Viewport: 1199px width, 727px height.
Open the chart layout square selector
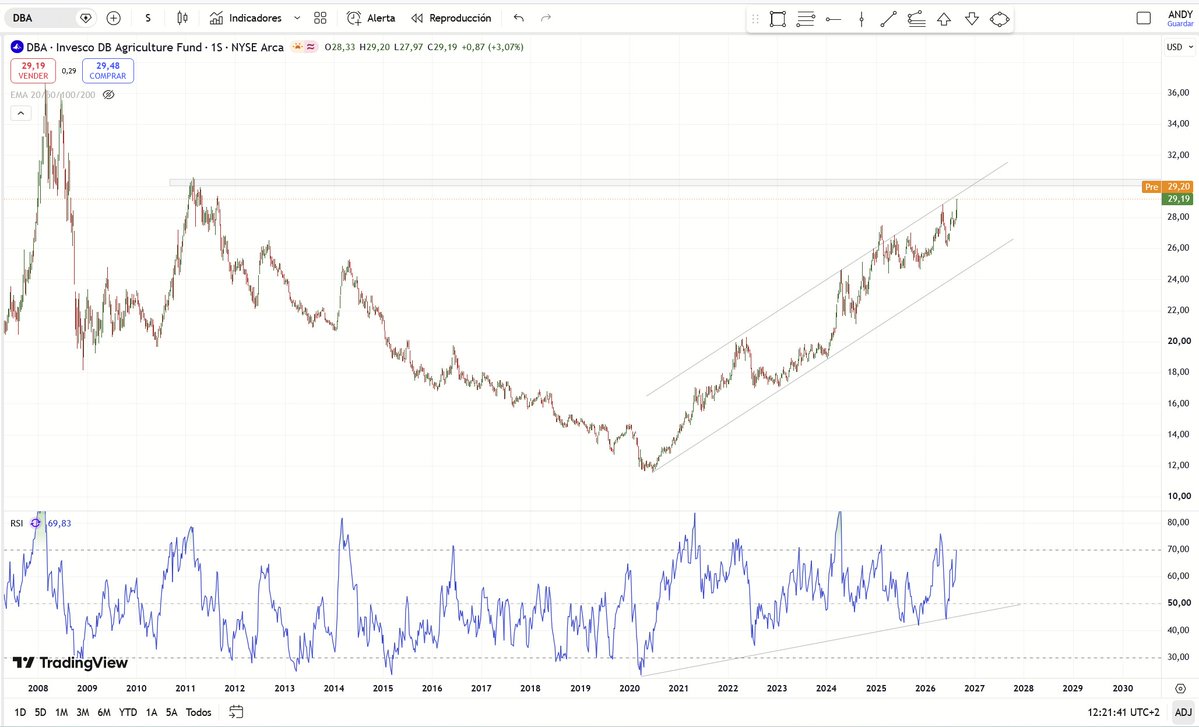(1143, 18)
